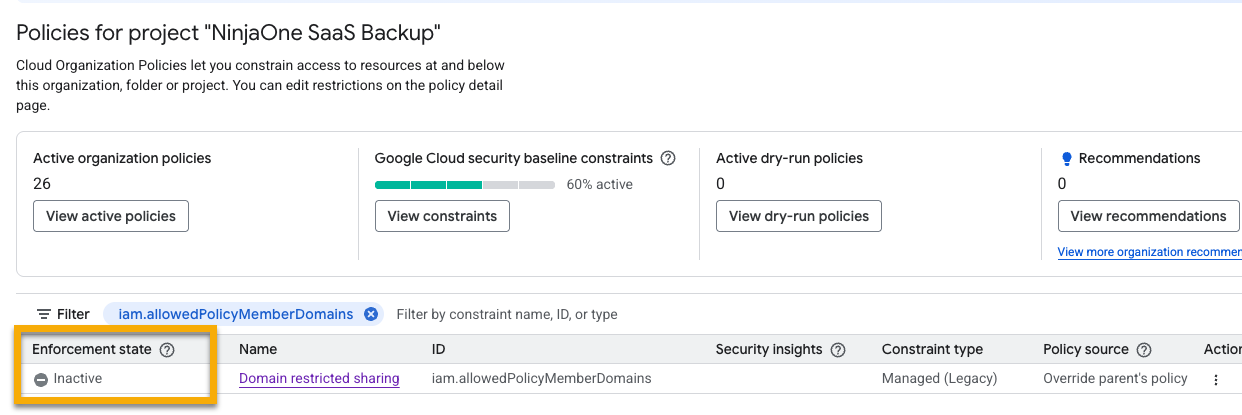Select the iam.allowedPolicyMemberDomains ID cell
The width and height of the screenshot is (1242, 415).
pyautogui.click(x=541, y=379)
